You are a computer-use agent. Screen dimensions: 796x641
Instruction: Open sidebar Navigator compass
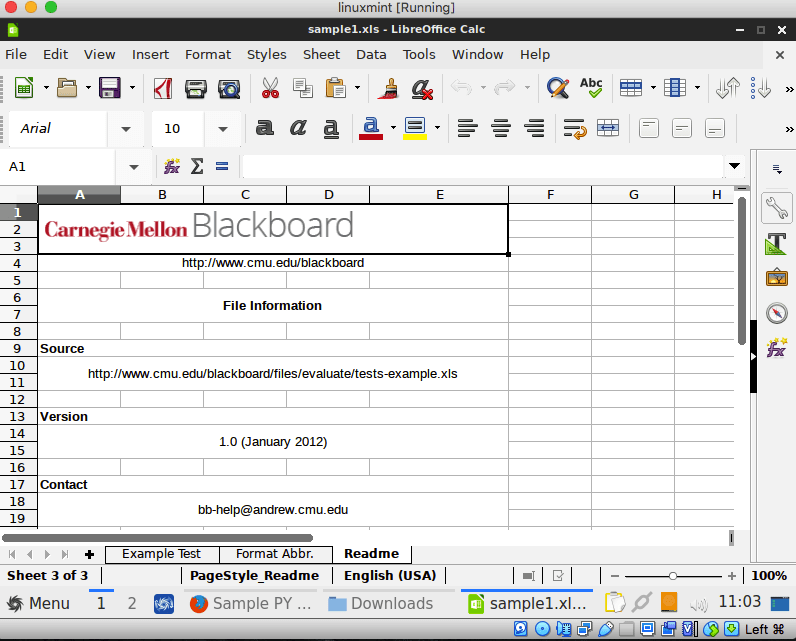(x=777, y=313)
